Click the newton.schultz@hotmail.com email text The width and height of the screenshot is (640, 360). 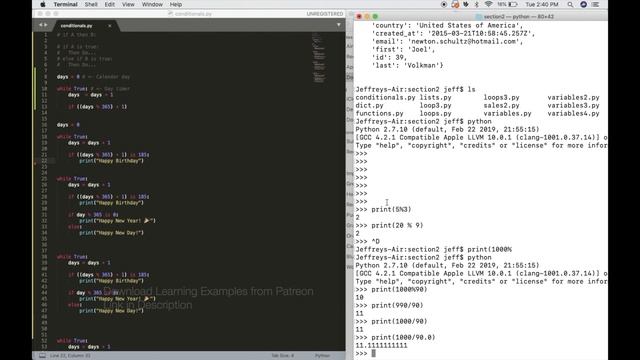point(464,41)
